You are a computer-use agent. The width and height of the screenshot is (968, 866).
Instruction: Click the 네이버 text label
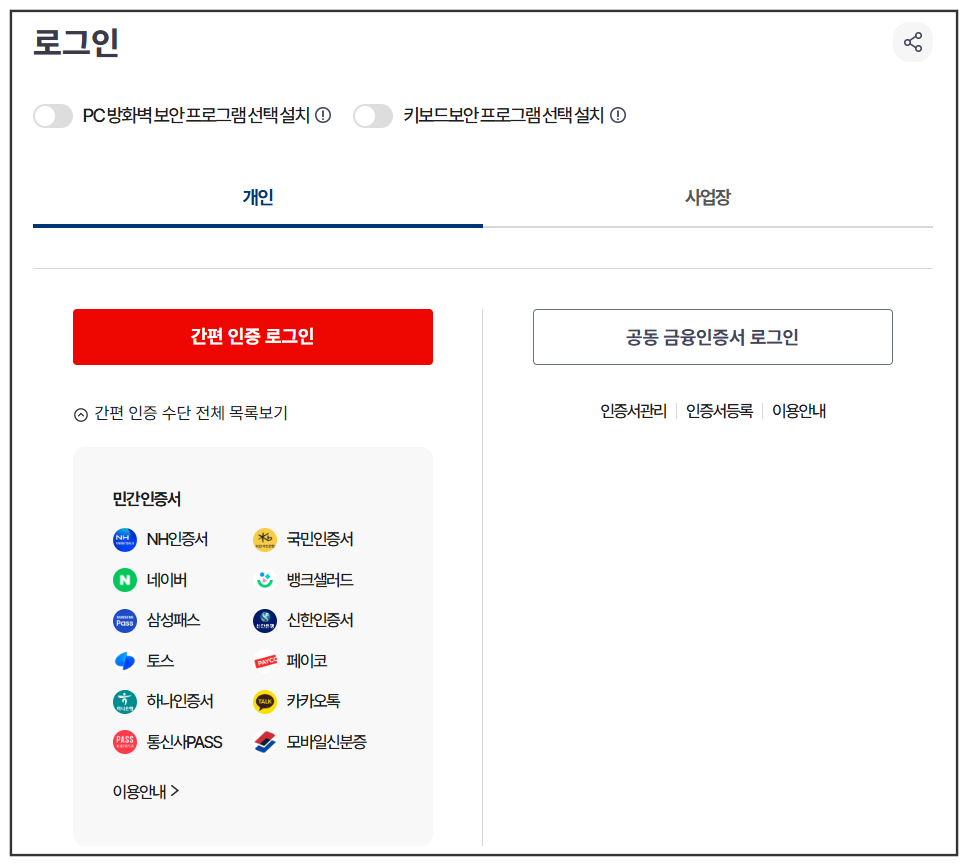167,580
